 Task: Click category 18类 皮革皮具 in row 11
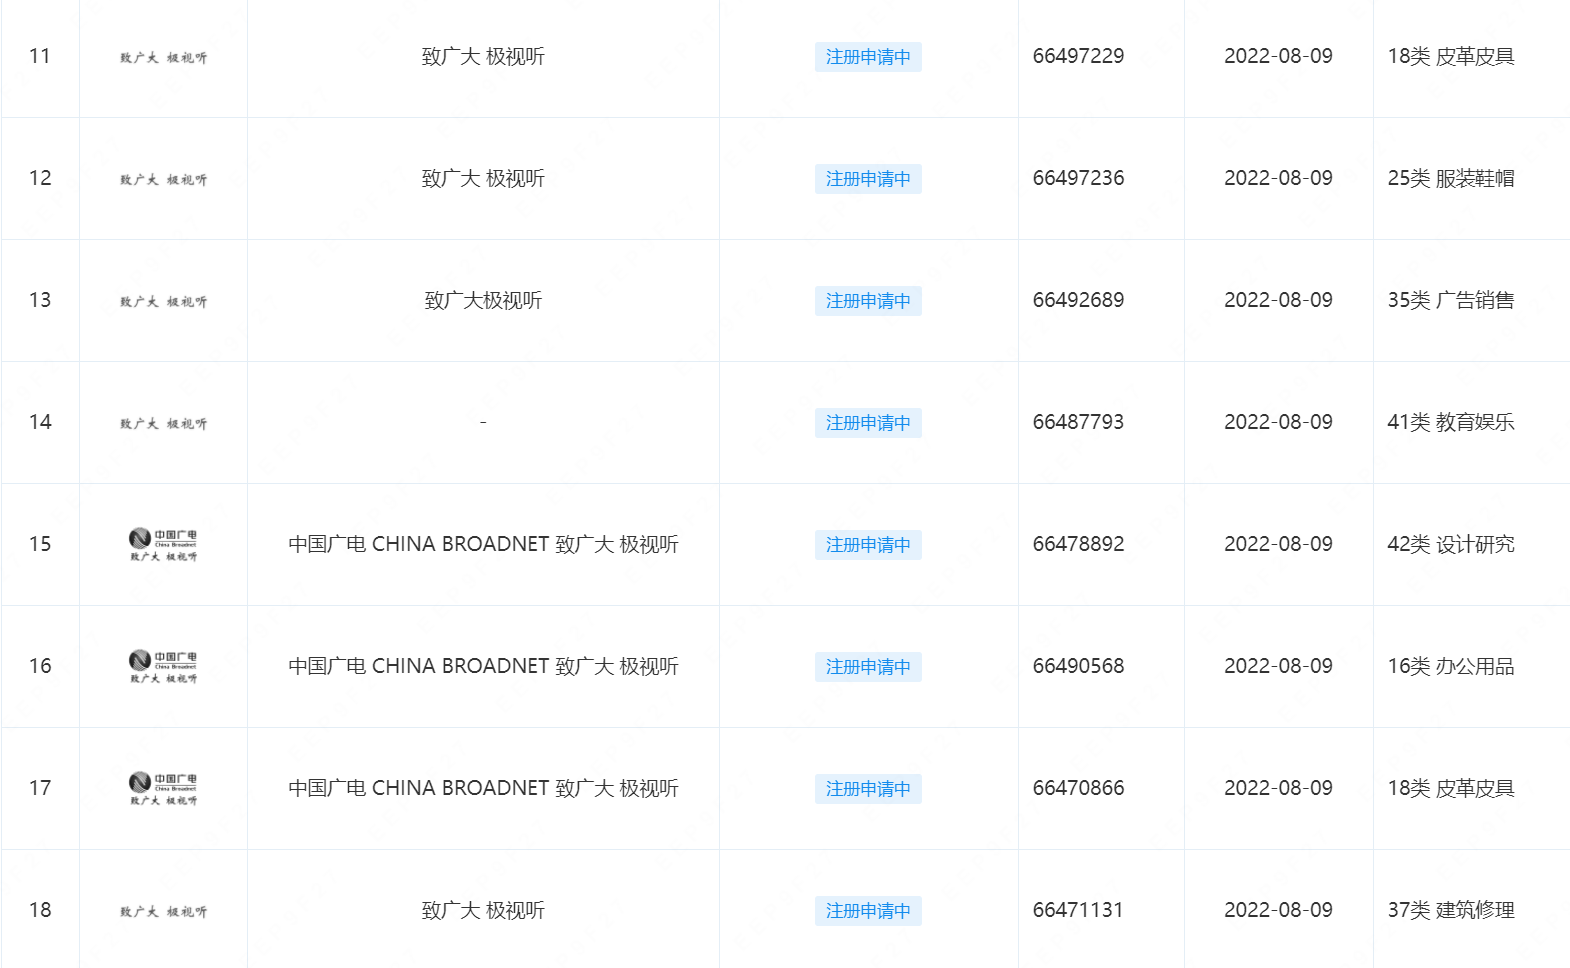tap(1451, 57)
